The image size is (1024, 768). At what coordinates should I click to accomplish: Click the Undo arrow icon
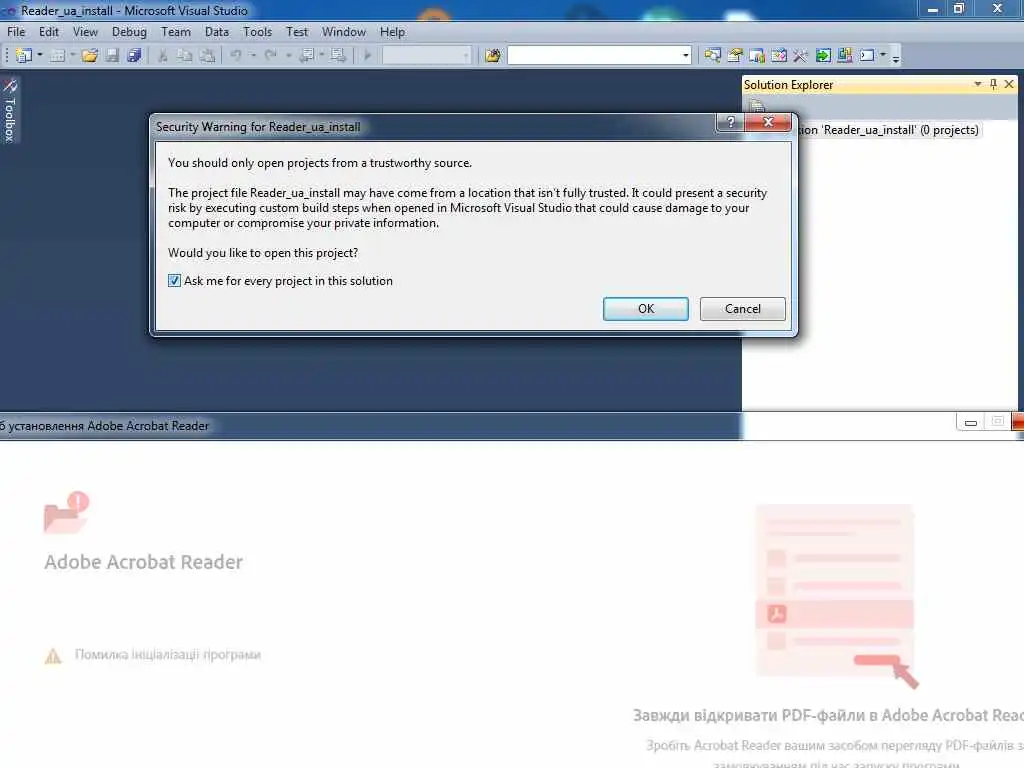236,56
